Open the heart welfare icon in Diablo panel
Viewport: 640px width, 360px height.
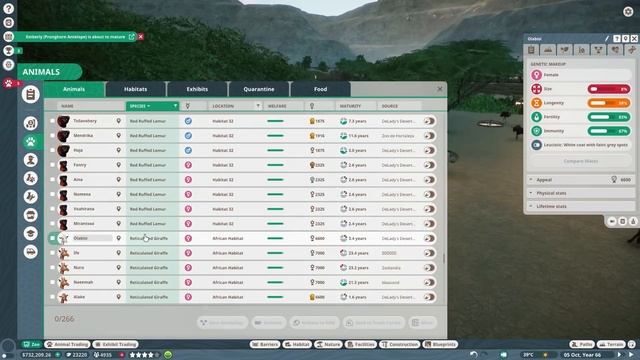pyautogui.click(x=616, y=50)
